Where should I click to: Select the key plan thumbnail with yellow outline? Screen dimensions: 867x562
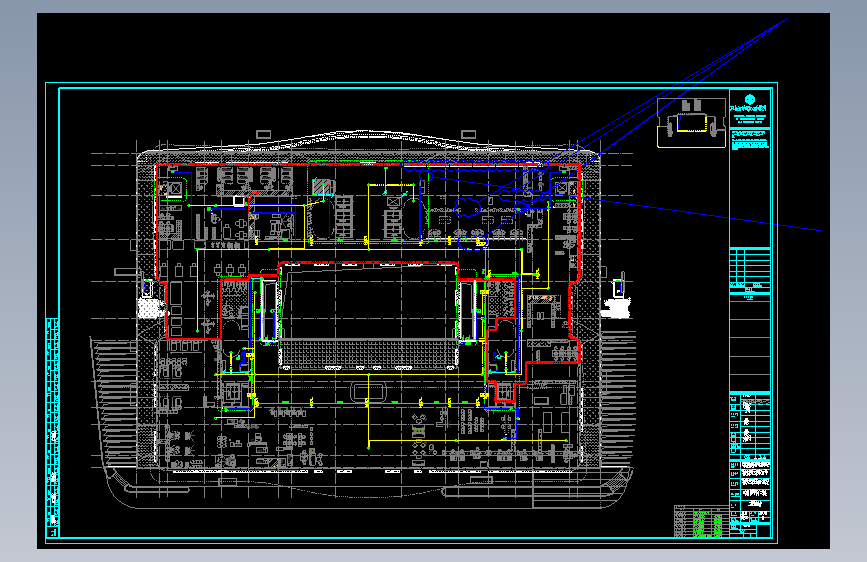[x=691, y=123]
